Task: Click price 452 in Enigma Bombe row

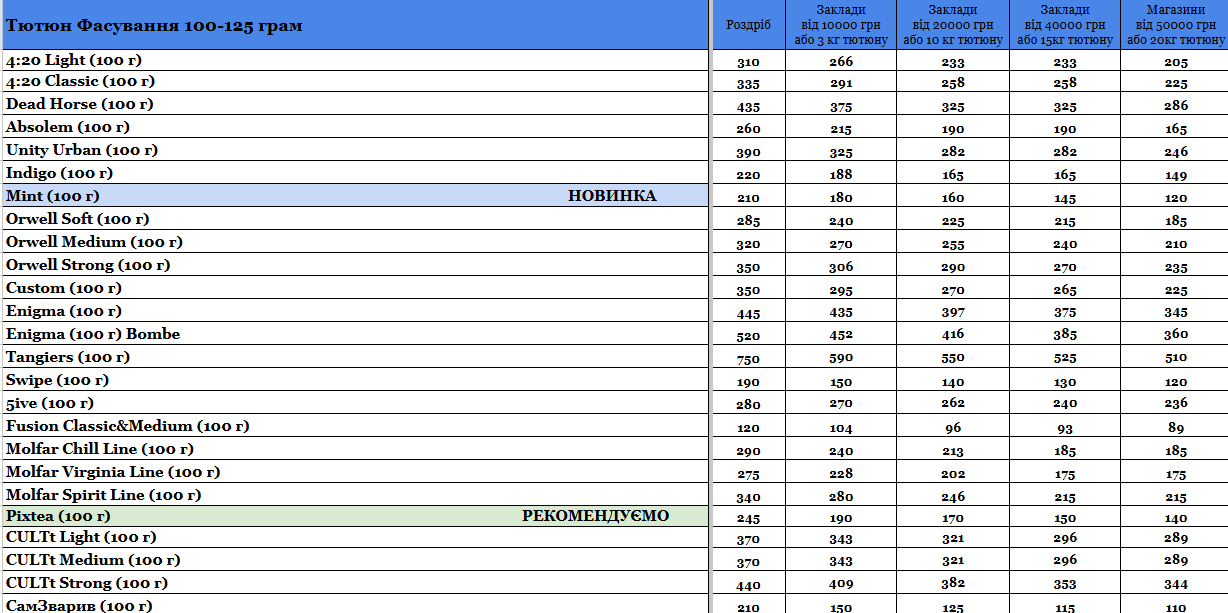Action: 841,336
